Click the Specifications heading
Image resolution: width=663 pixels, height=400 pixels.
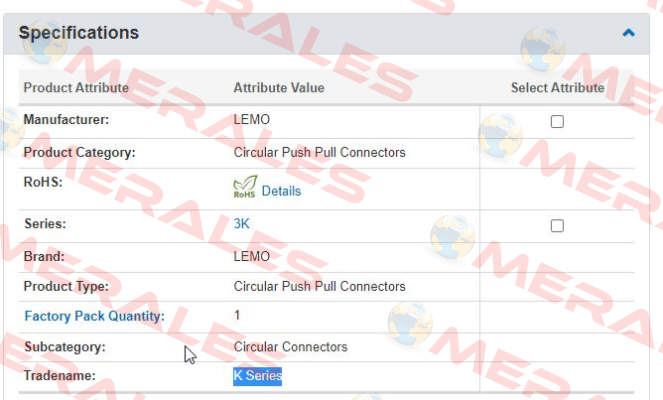pos(79,33)
